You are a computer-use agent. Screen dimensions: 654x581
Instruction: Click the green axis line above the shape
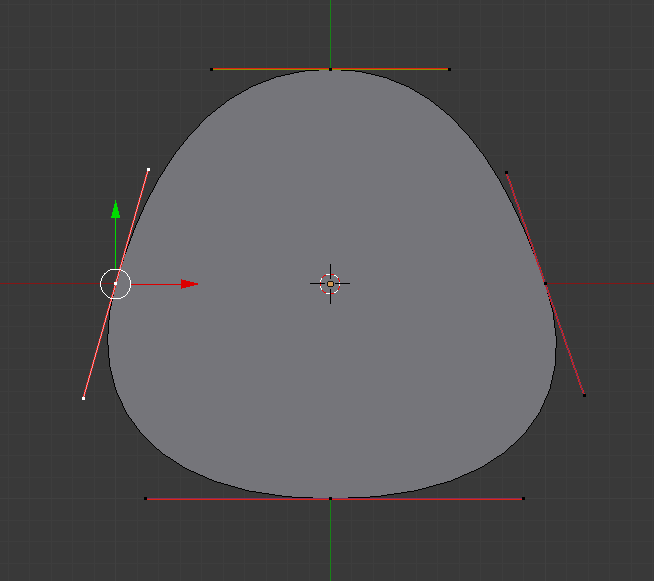coord(330,30)
